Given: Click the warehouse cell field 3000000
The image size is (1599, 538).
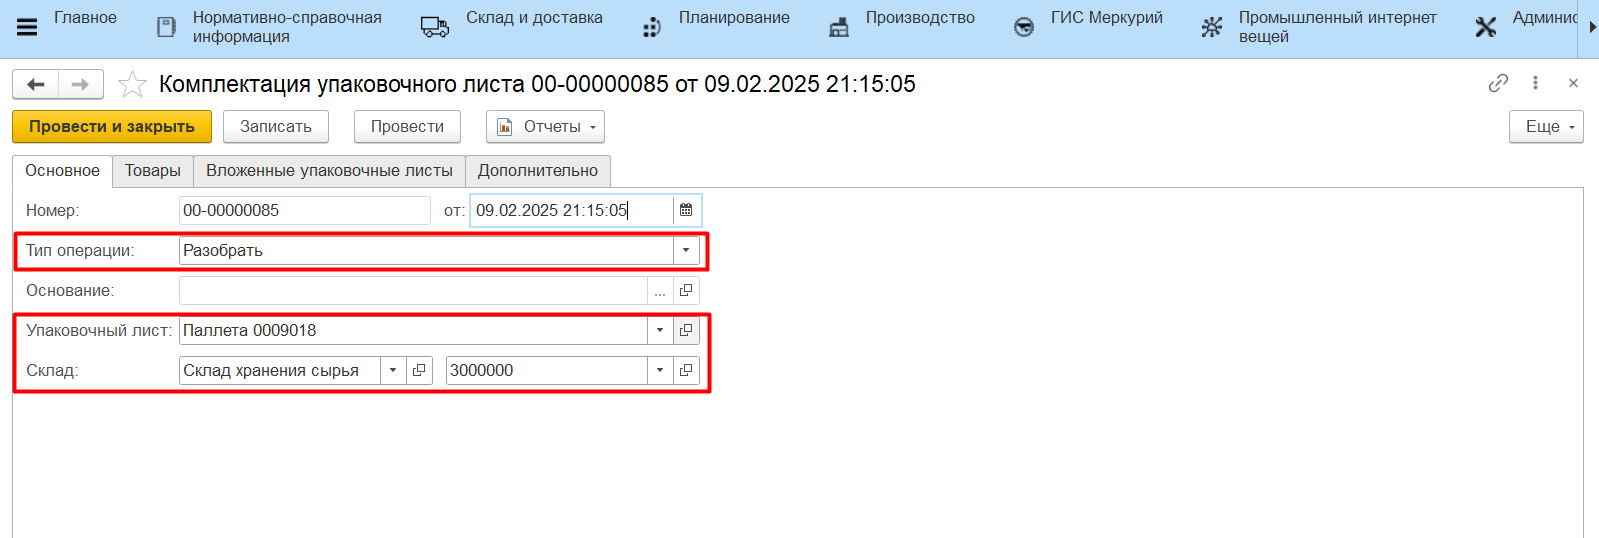Looking at the screenshot, I should pyautogui.click(x=547, y=370).
